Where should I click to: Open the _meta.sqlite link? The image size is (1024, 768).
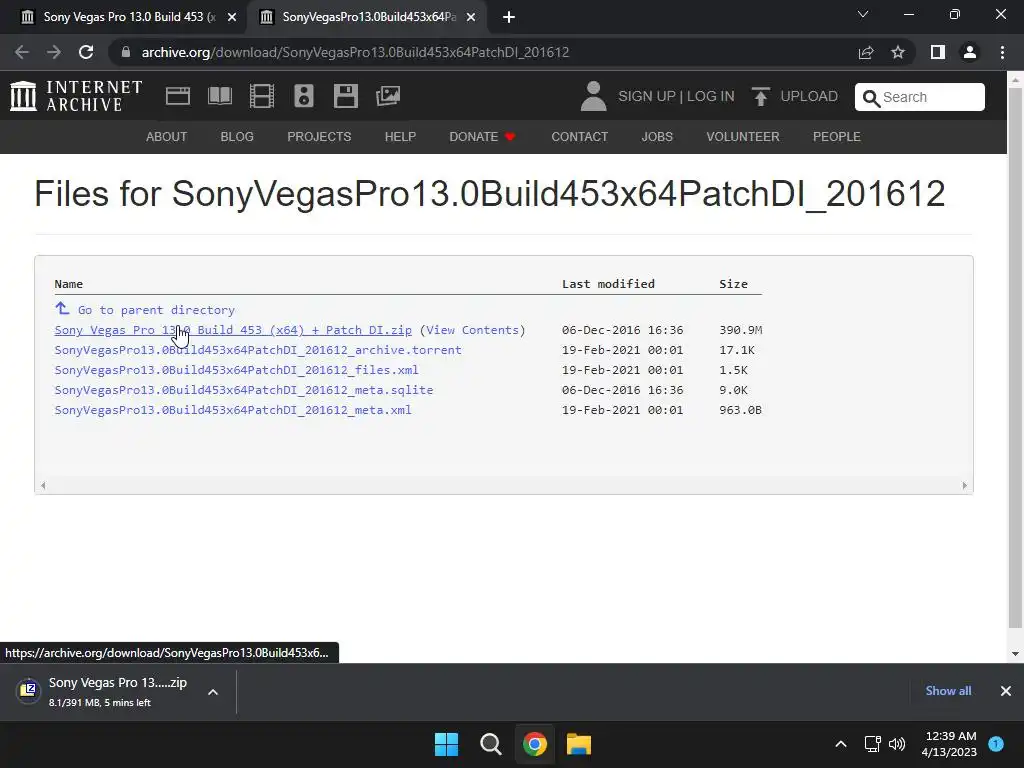click(x=244, y=390)
